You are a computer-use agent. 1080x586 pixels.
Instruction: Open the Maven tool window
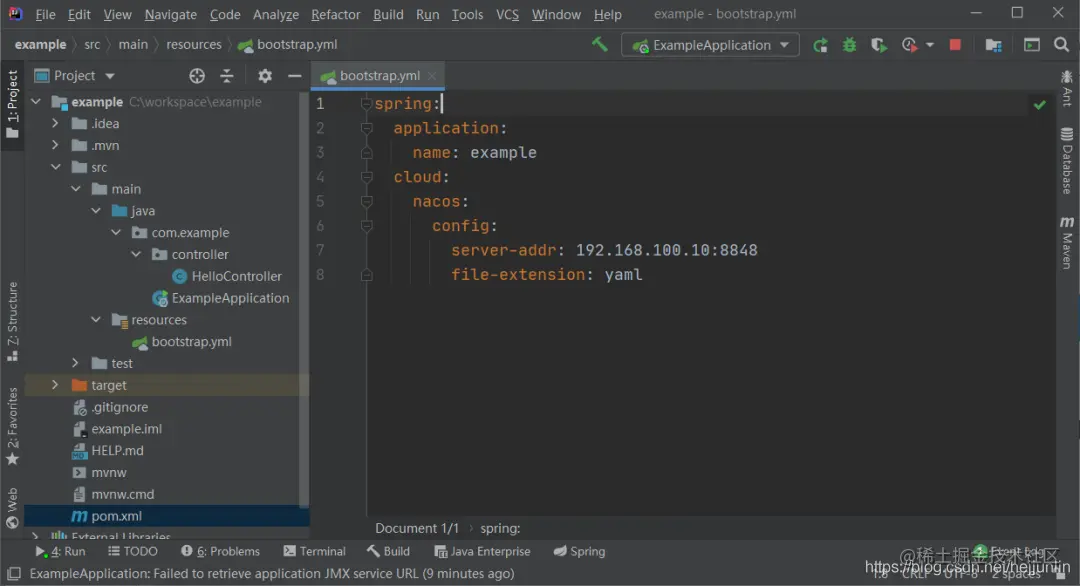[x=1067, y=242]
